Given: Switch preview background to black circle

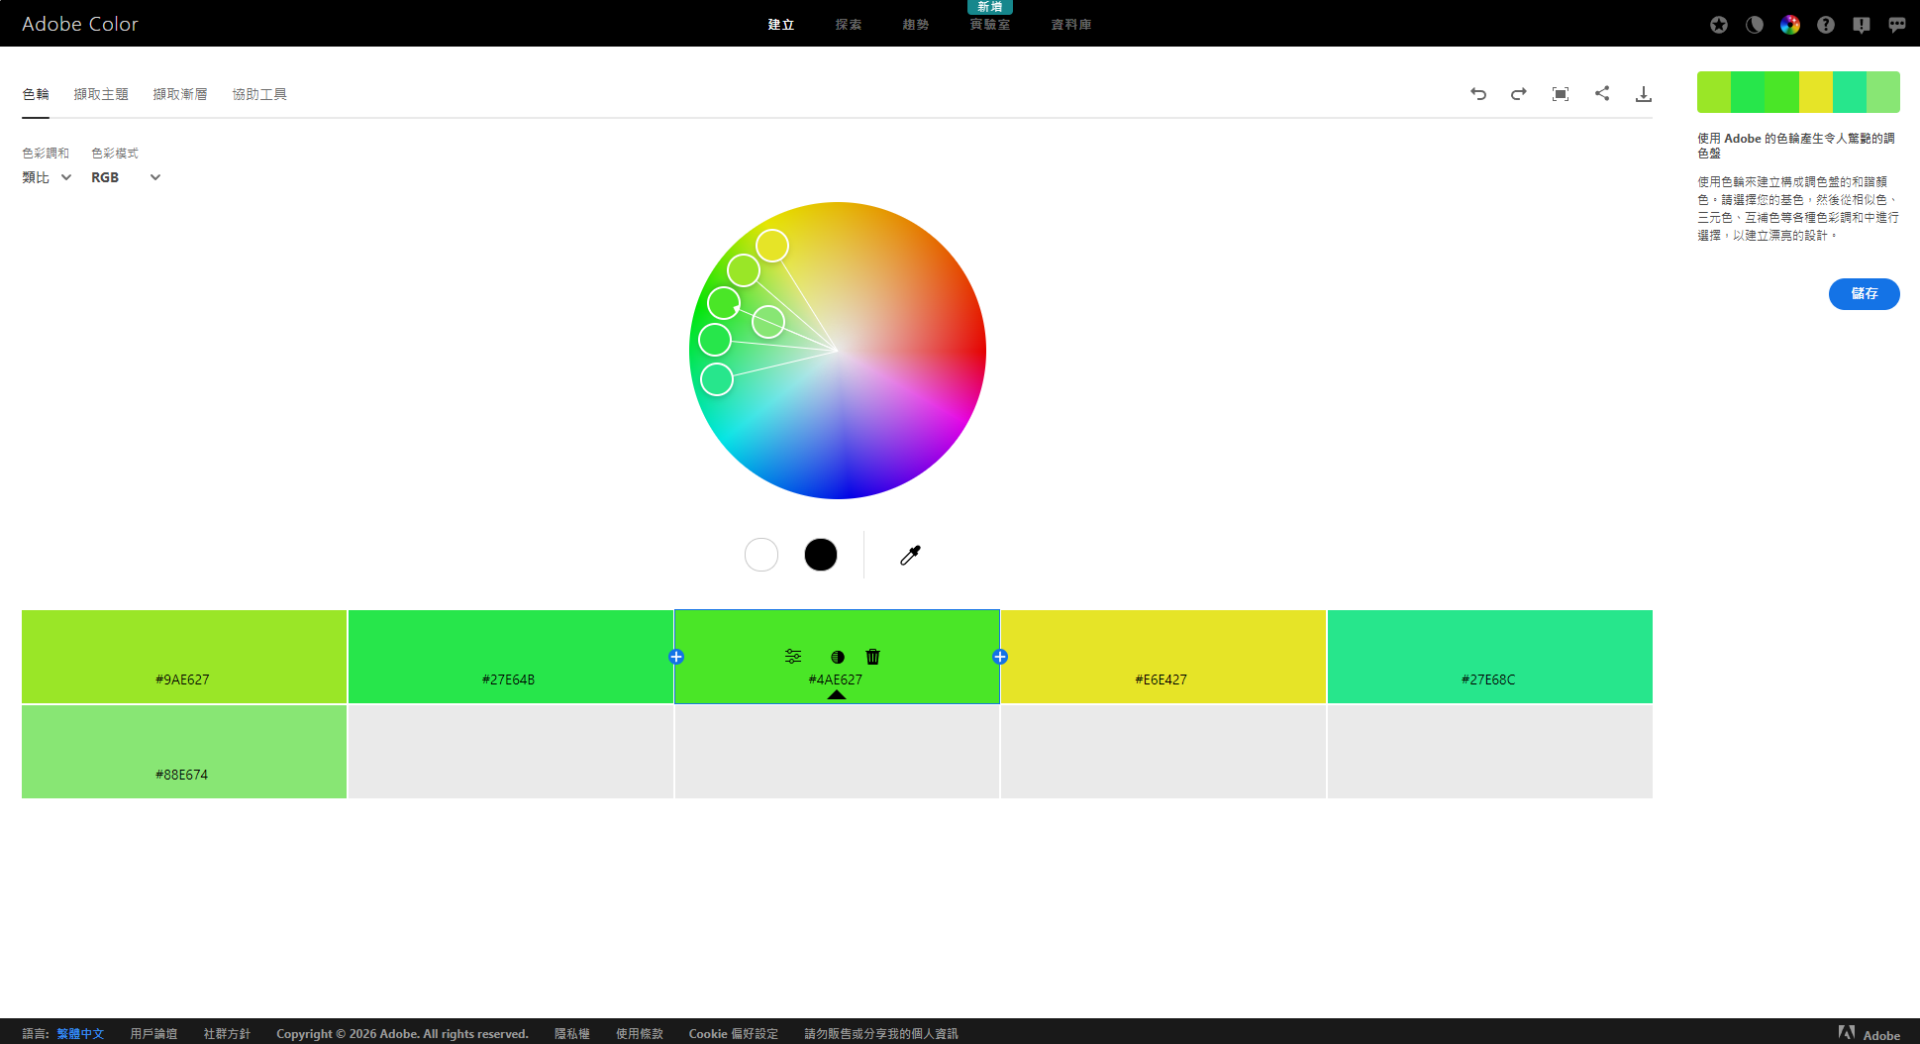Looking at the screenshot, I should coord(820,554).
